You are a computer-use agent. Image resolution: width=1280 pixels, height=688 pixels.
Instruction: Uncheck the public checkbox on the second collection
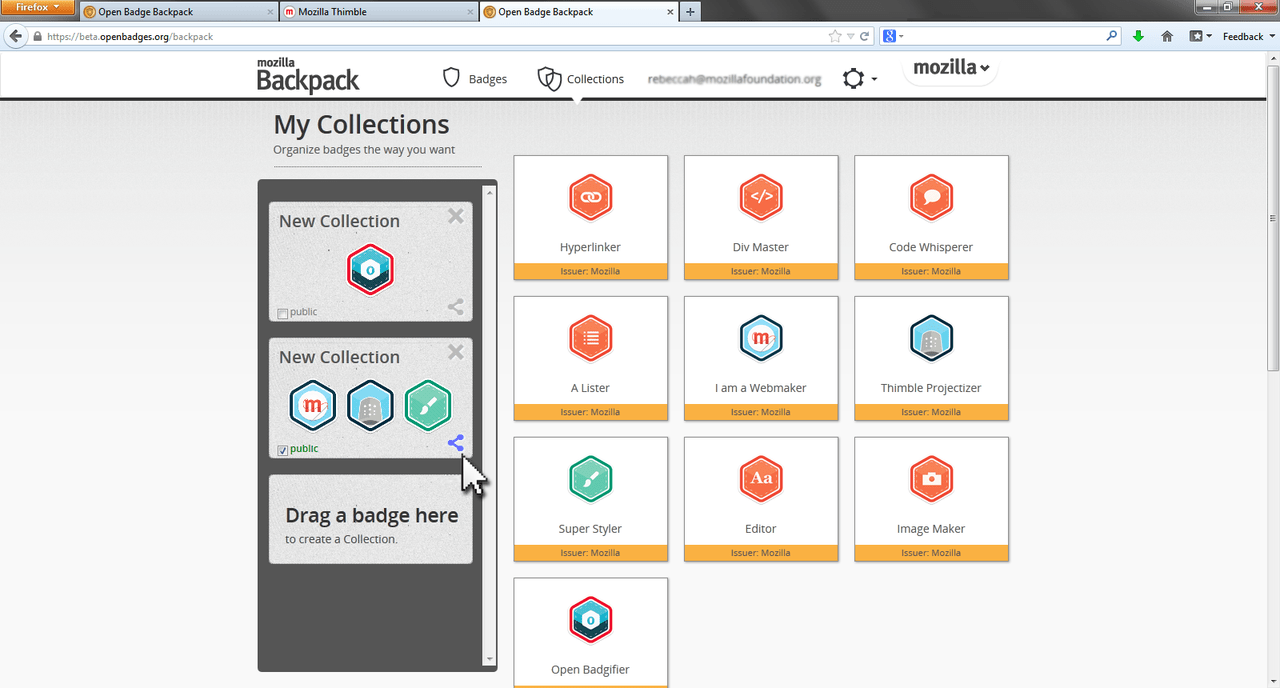[282, 449]
